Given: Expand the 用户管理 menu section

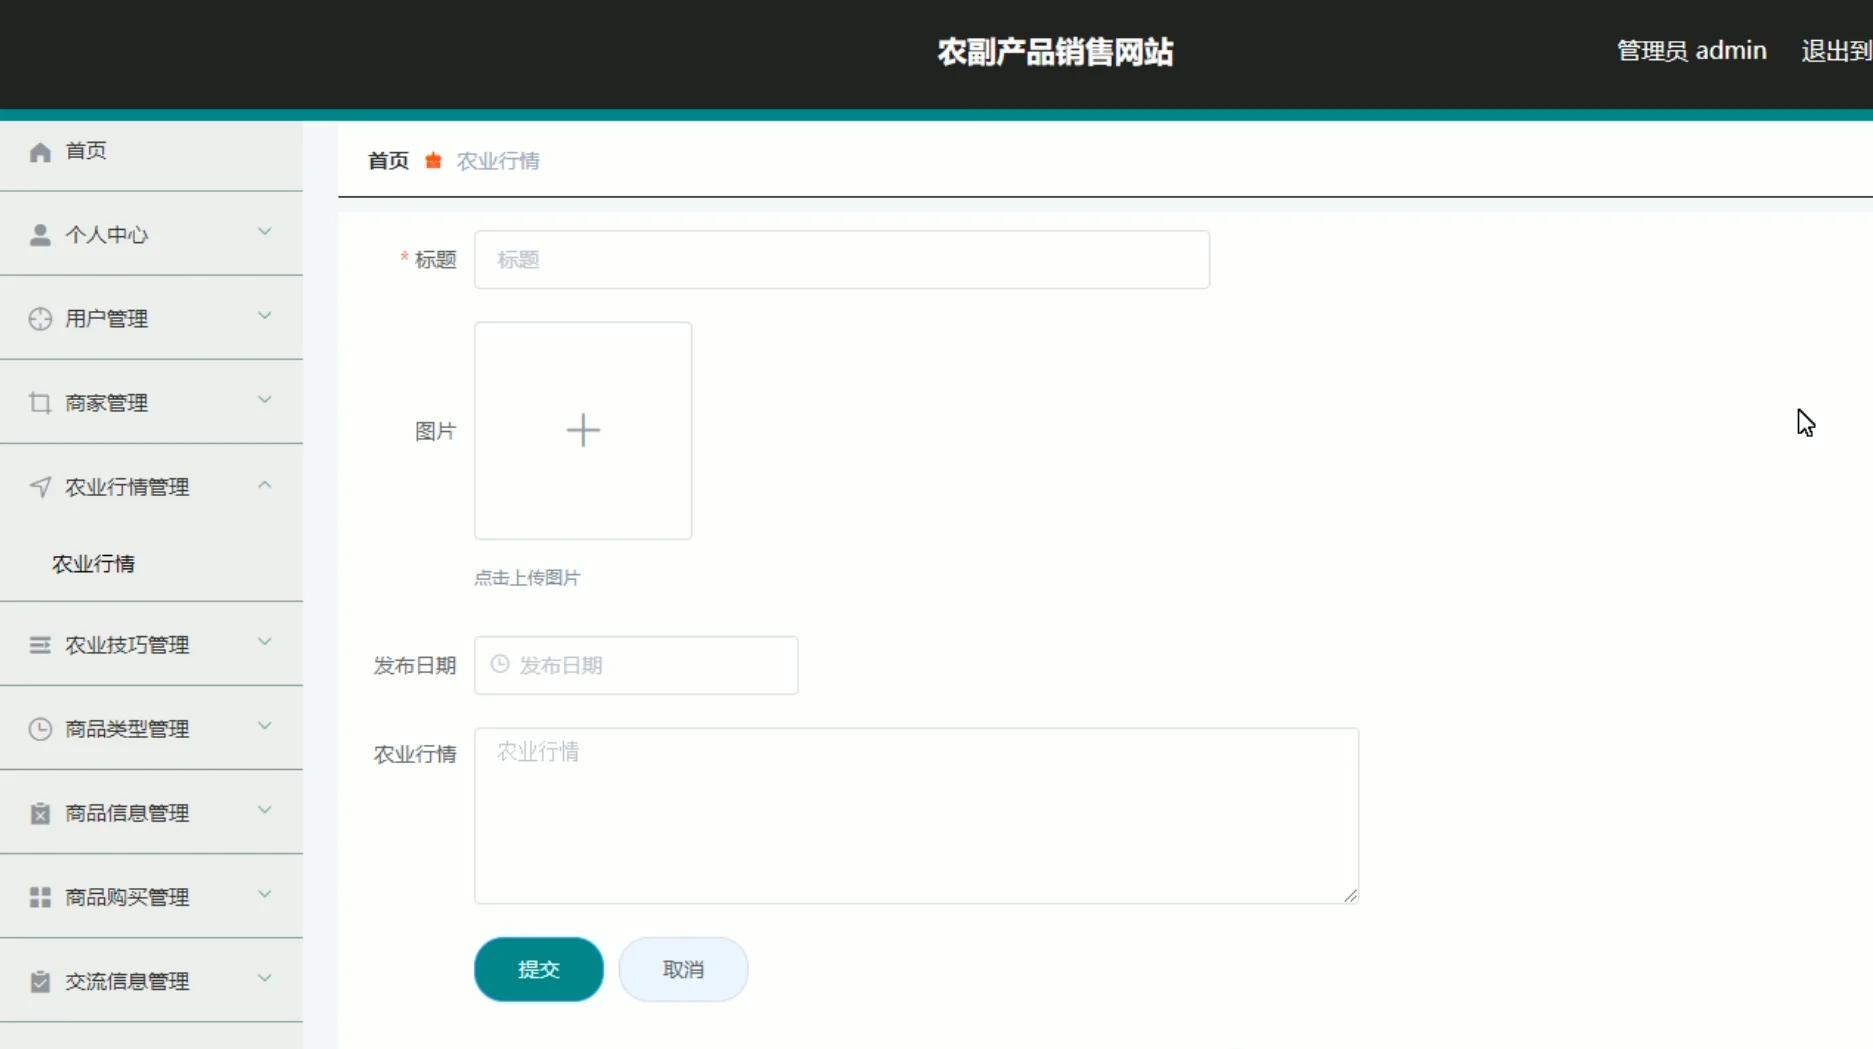Looking at the screenshot, I should [264, 315].
